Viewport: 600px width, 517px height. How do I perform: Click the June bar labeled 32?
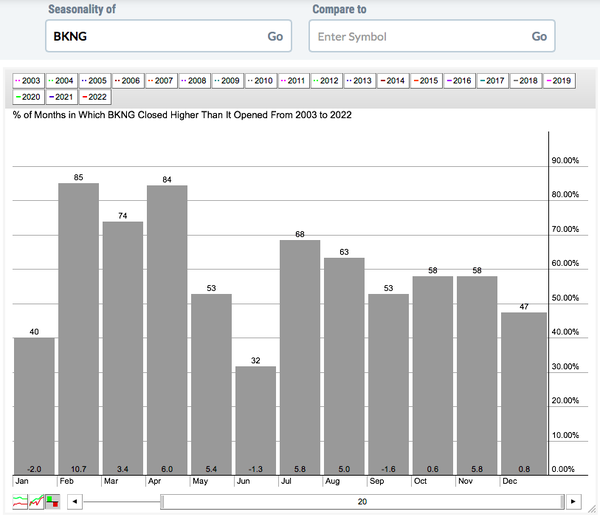(x=256, y=421)
